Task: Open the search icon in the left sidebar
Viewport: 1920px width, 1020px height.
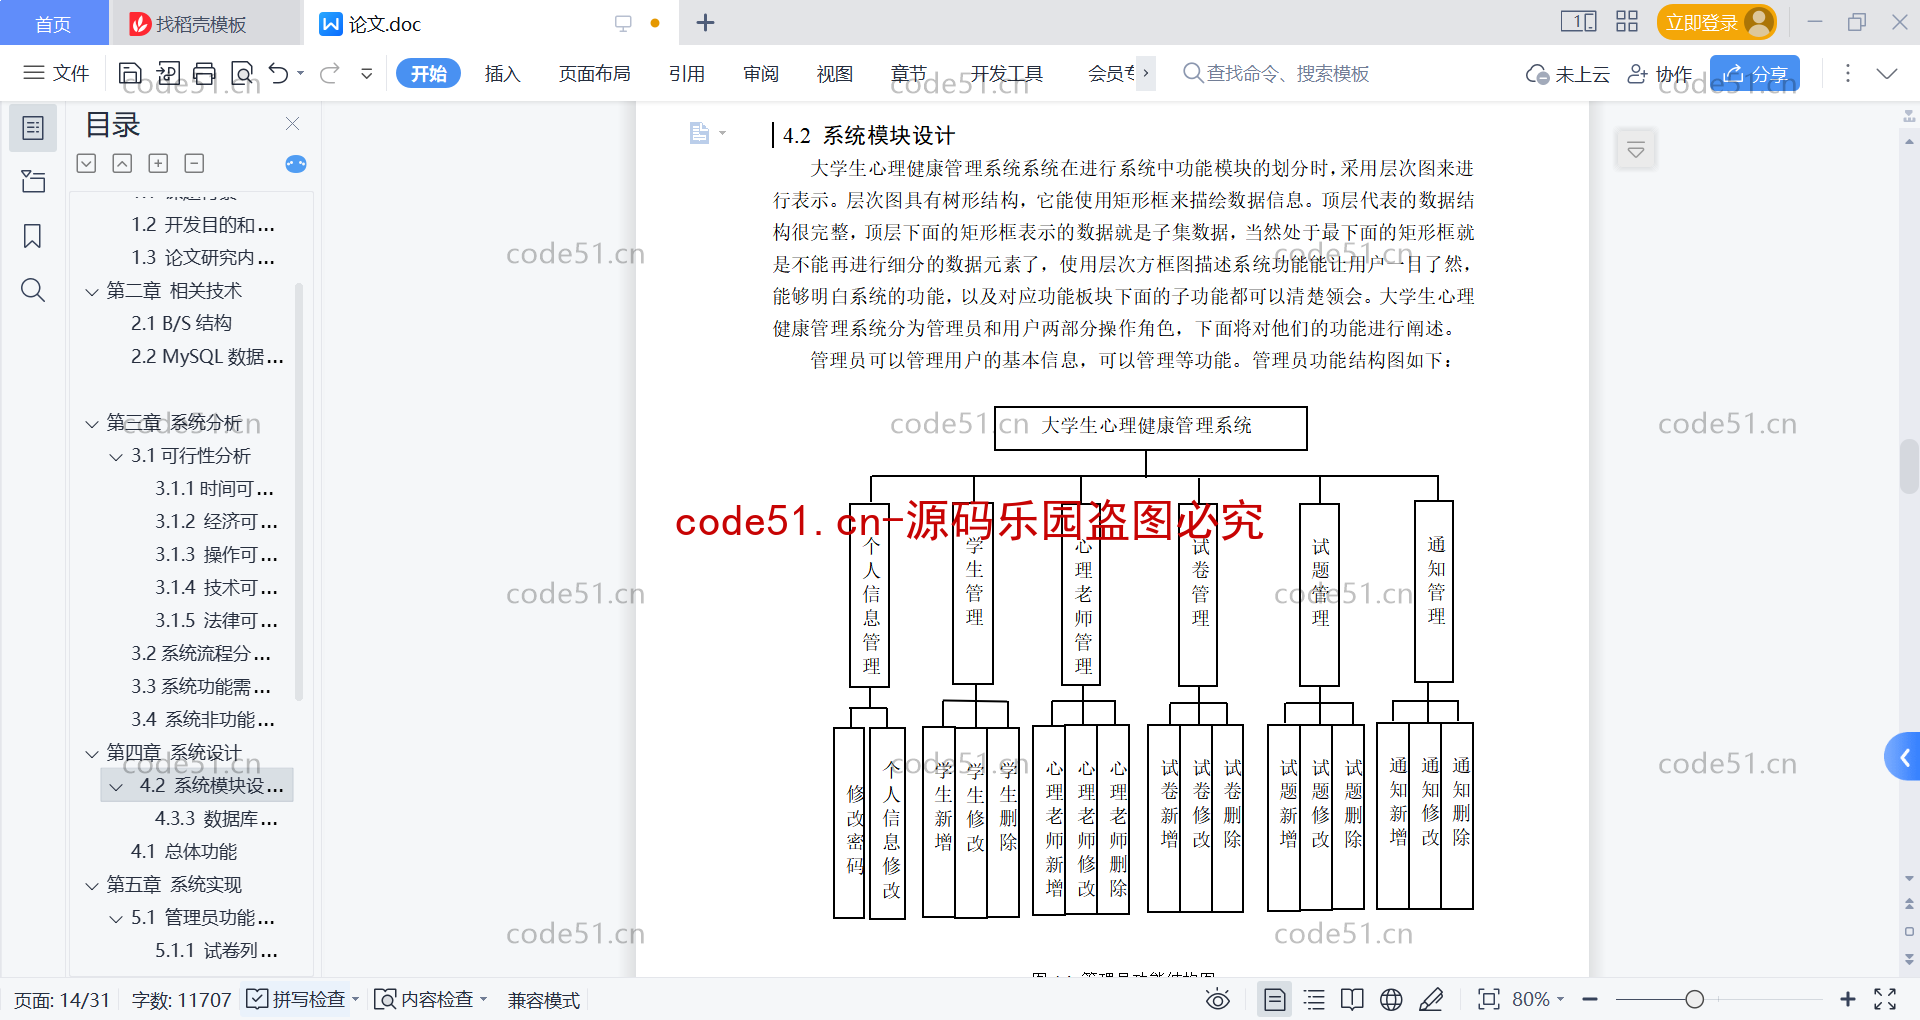Action: pyautogui.click(x=33, y=290)
